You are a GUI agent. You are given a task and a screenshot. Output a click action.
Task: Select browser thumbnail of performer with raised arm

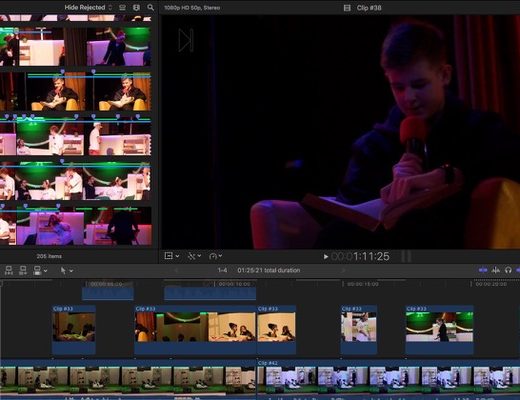click(x=119, y=47)
